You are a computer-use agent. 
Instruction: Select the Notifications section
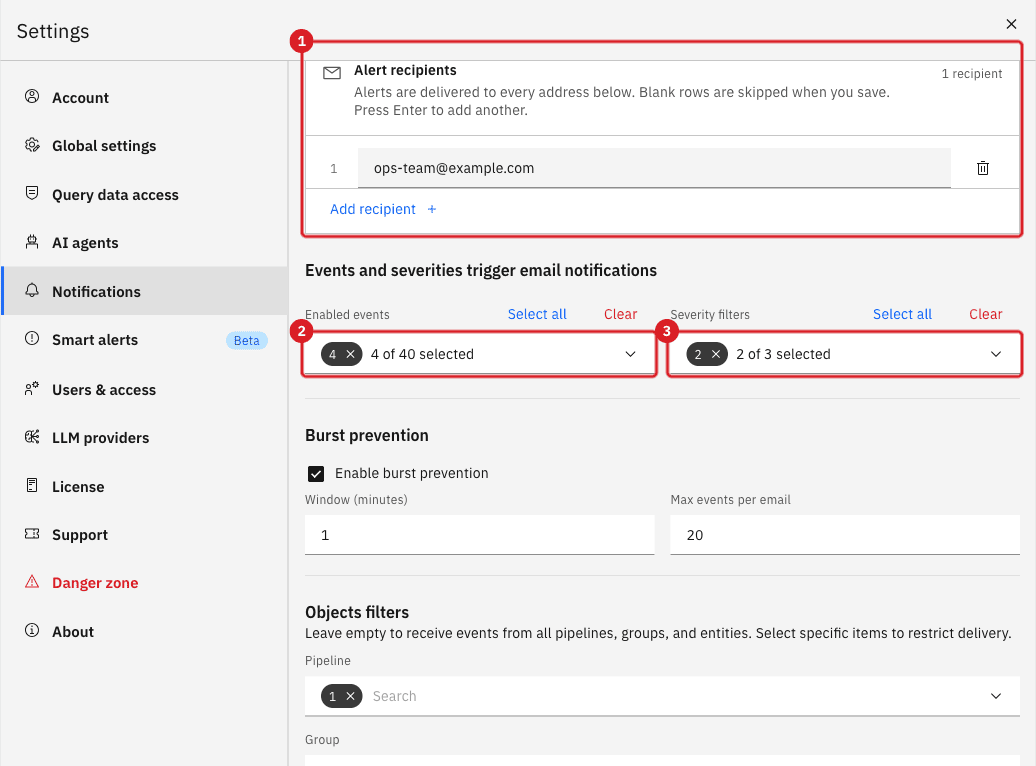point(144,291)
